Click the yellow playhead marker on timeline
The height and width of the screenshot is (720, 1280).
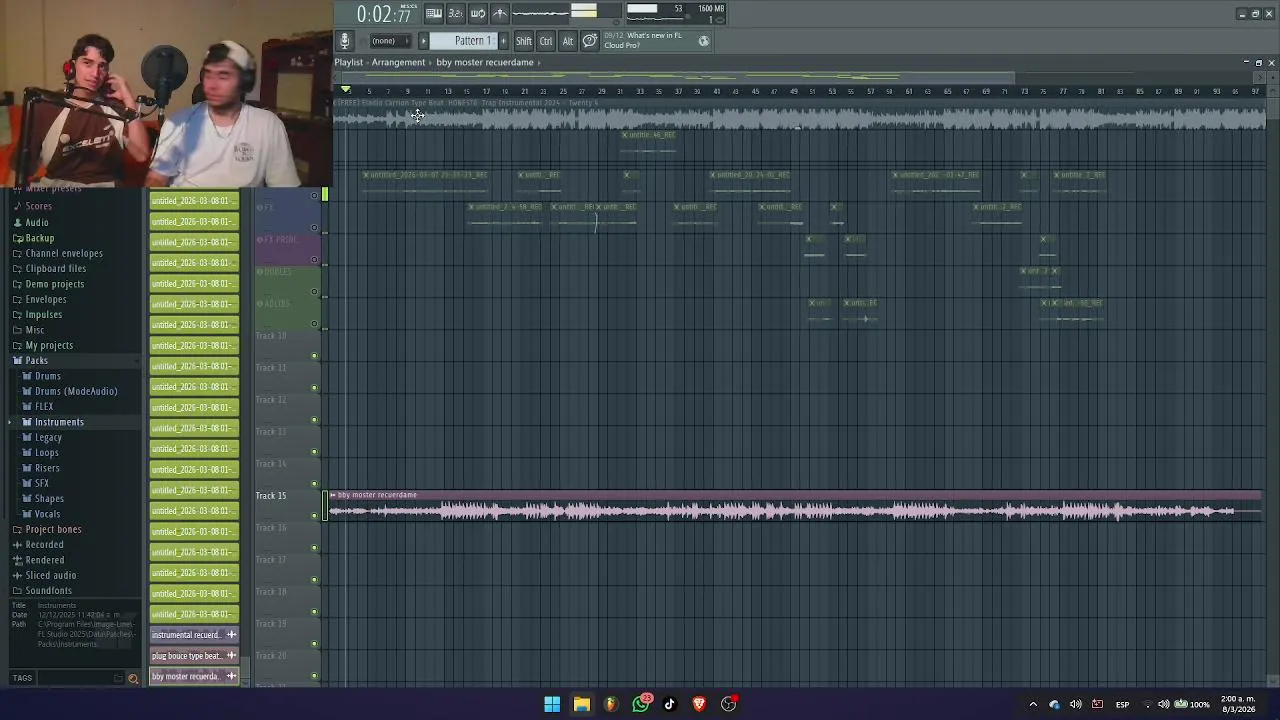pyautogui.click(x=345, y=90)
